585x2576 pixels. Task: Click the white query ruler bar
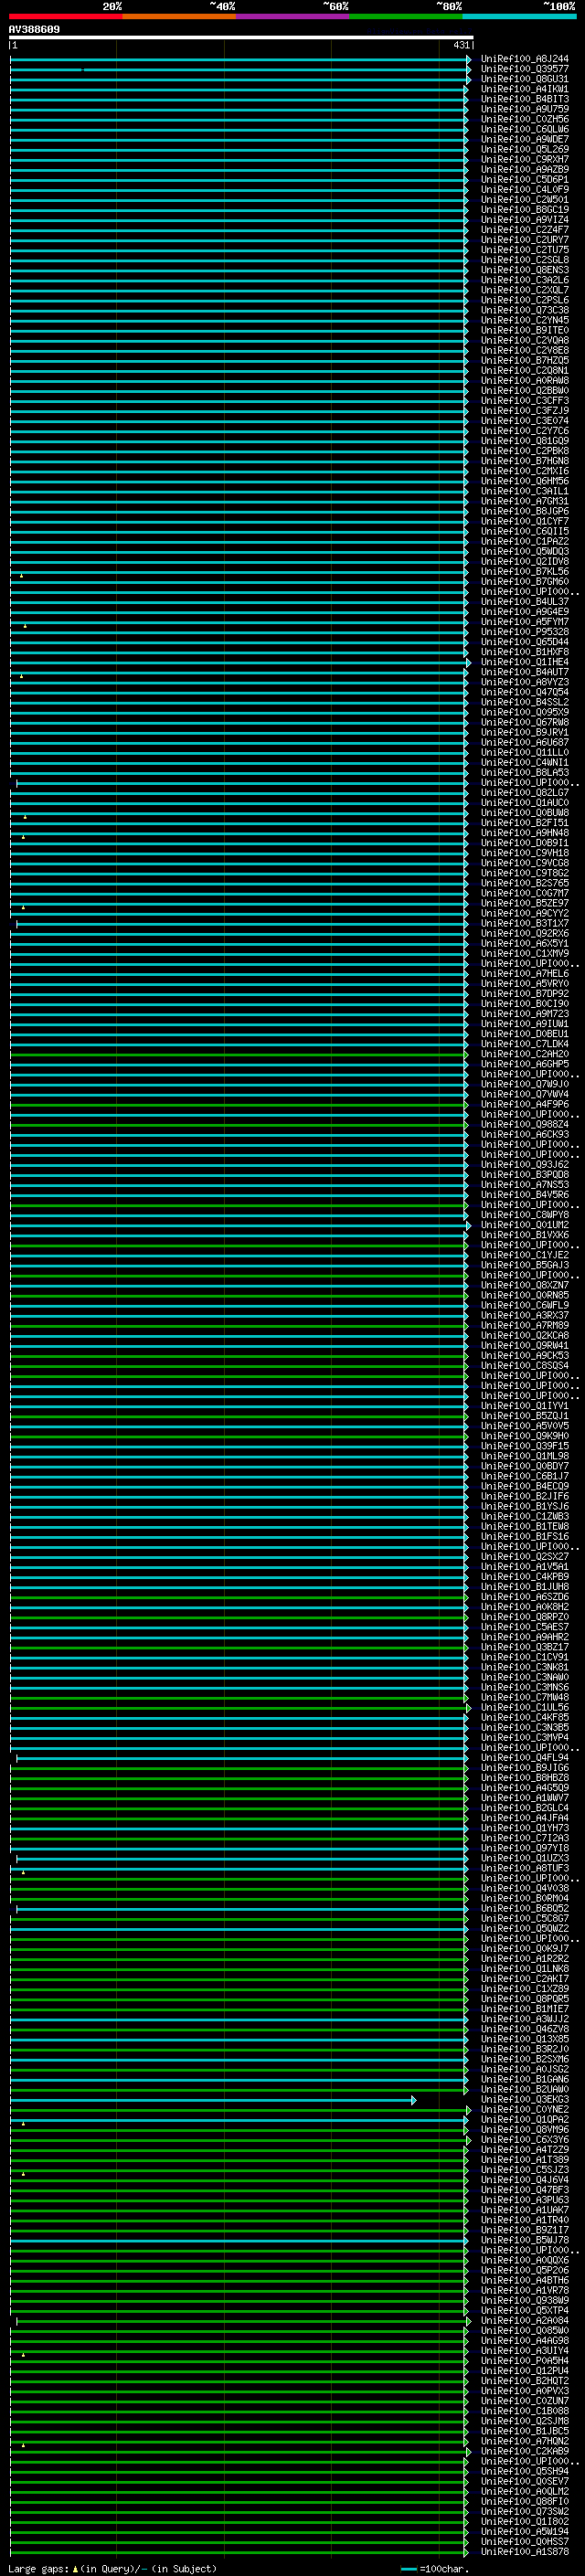(241, 38)
